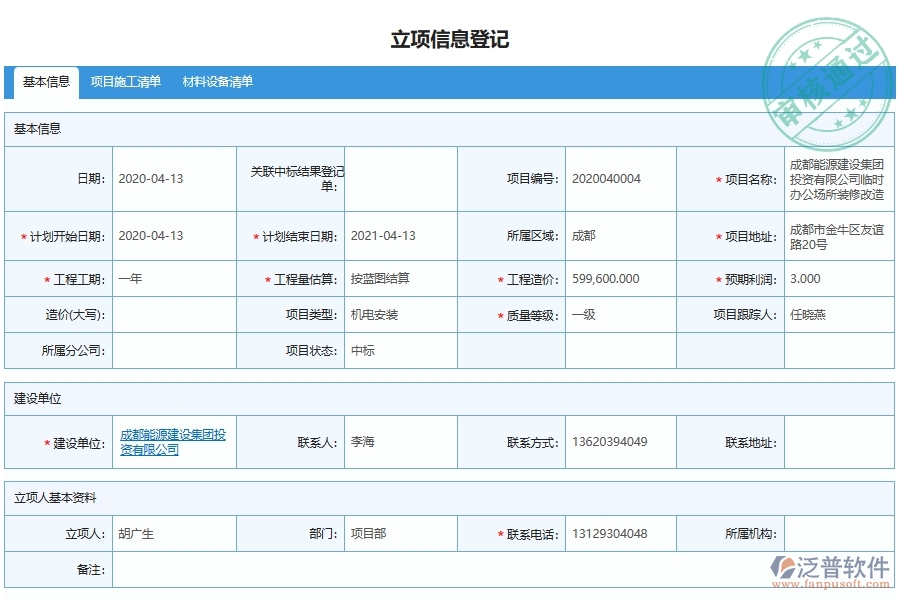The height and width of the screenshot is (600, 900).
Task: Select the empty 备注 field
Action: (400, 572)
